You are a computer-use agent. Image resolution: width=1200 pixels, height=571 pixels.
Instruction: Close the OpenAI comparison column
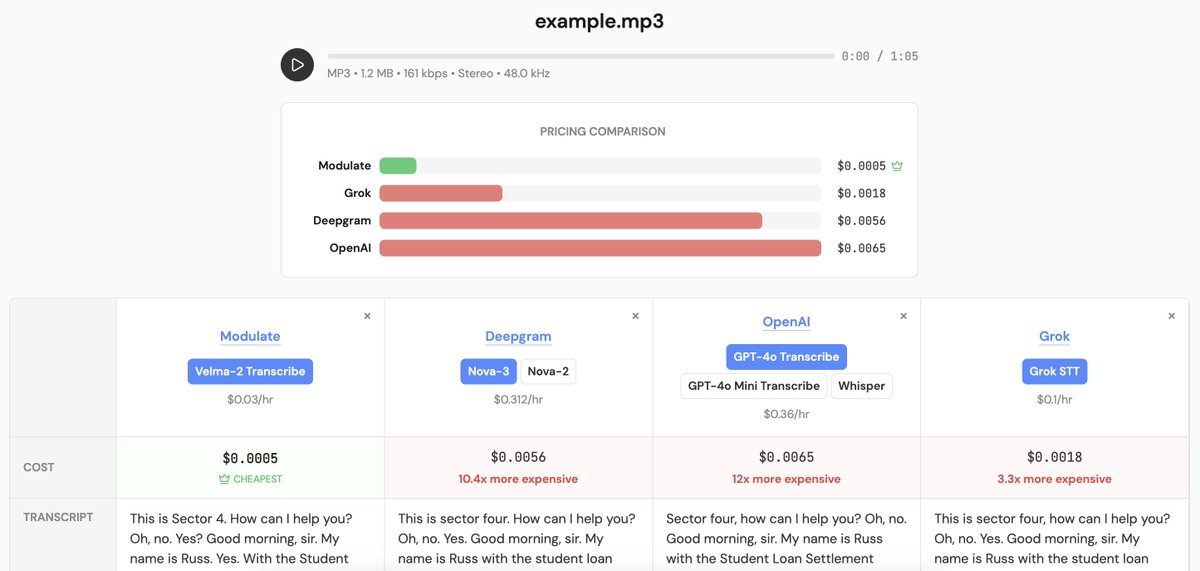[903, 316]
